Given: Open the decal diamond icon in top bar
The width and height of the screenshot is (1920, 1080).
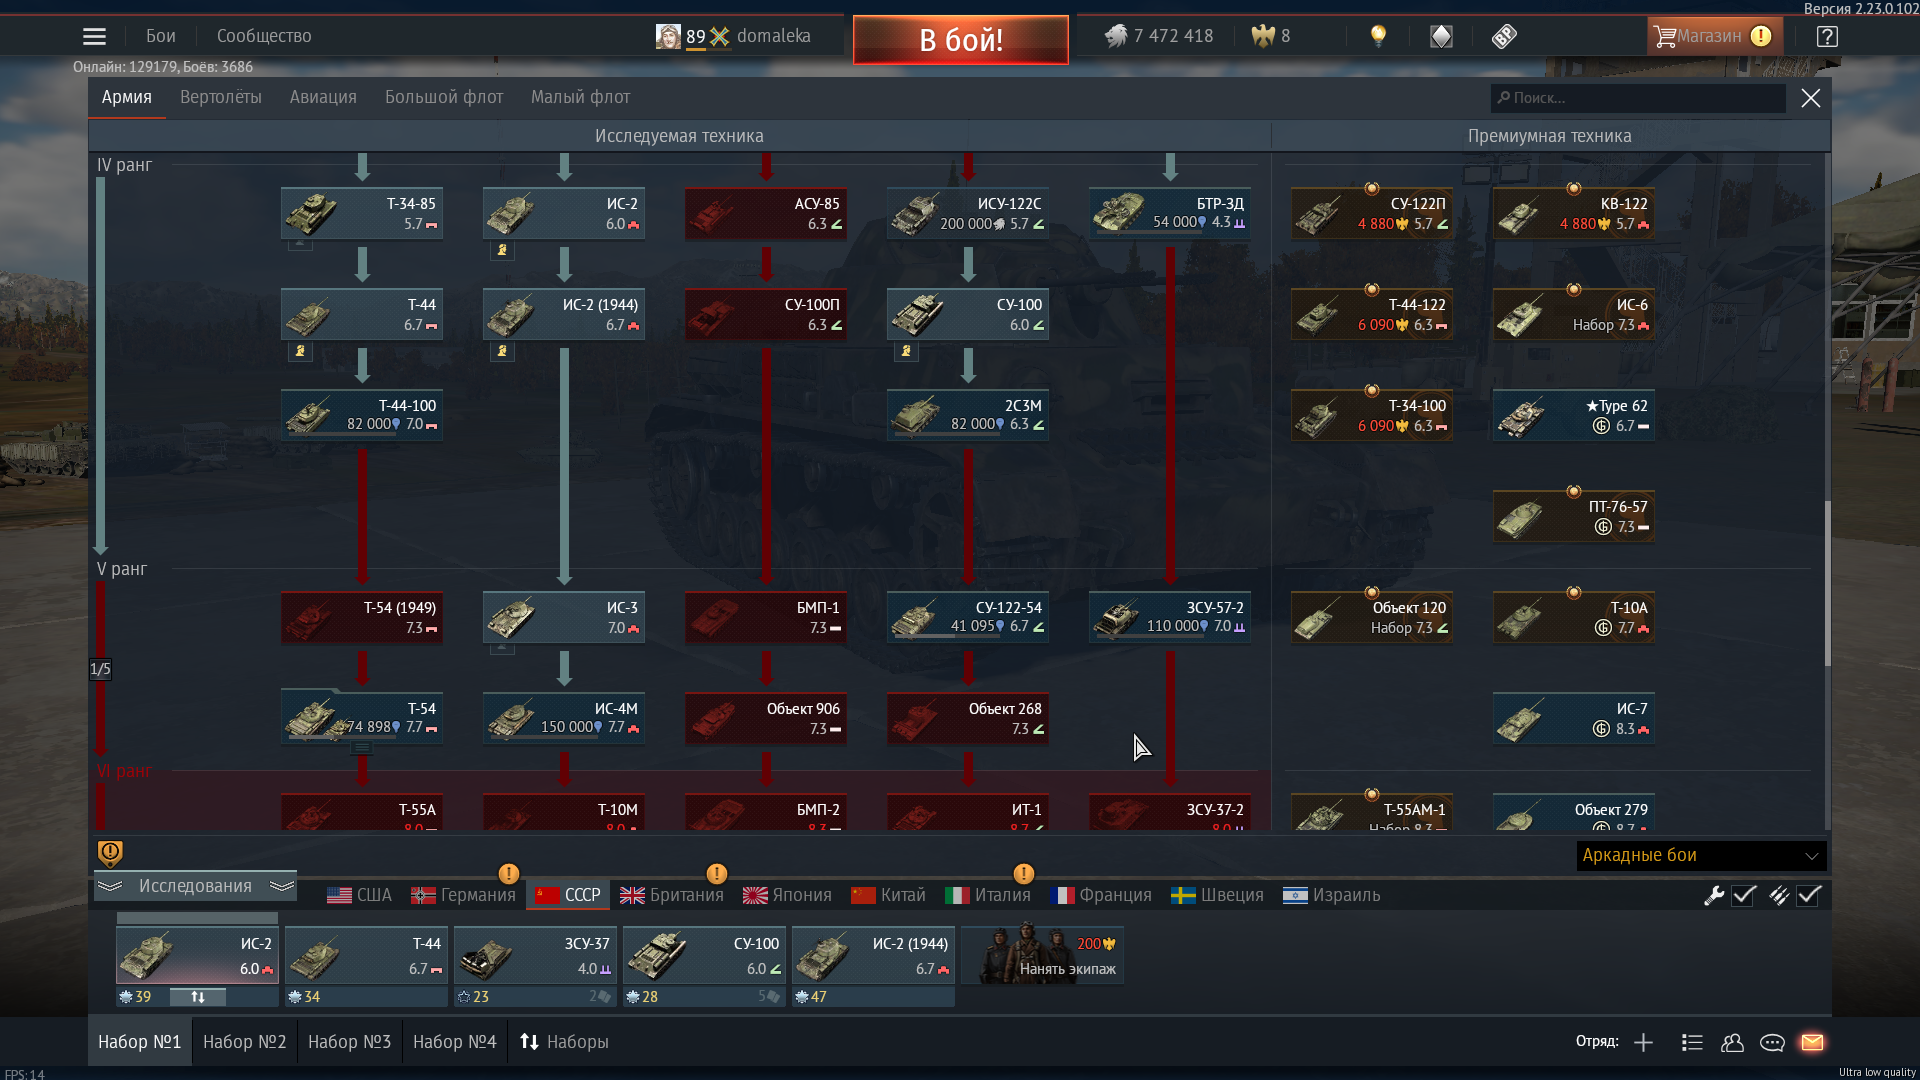Looking at the screenshot, I should [1441, 36].
